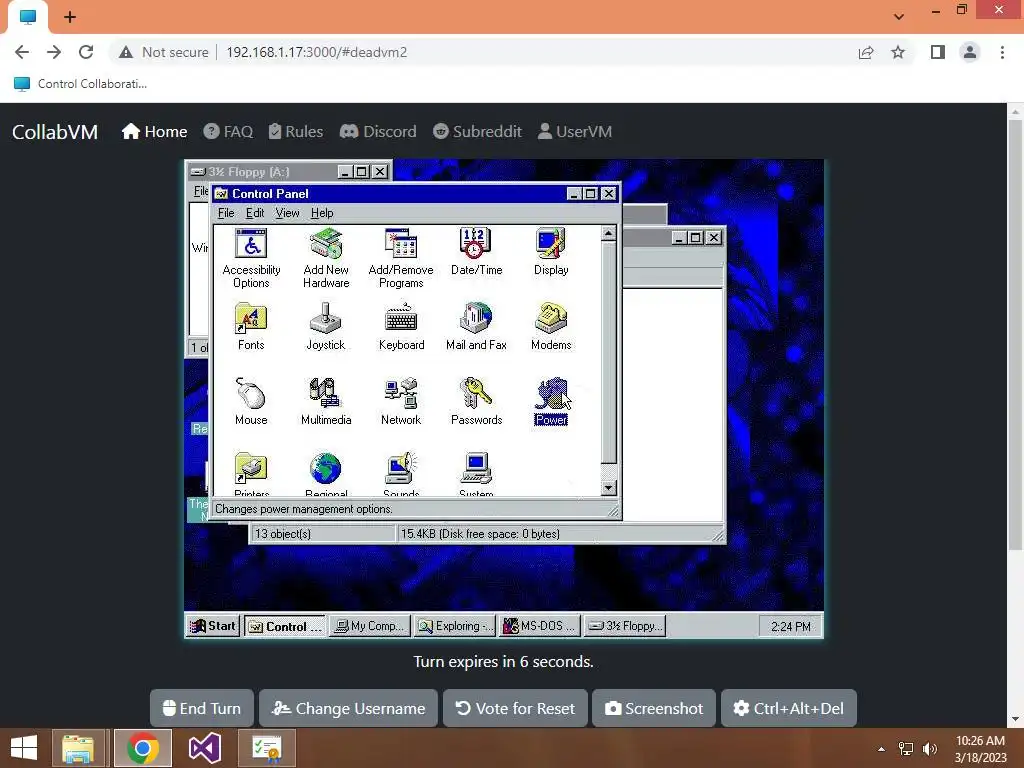Reload the page in Chrome
The height and width of the screenshot is (768, 1024).
(x=86, y=52)
